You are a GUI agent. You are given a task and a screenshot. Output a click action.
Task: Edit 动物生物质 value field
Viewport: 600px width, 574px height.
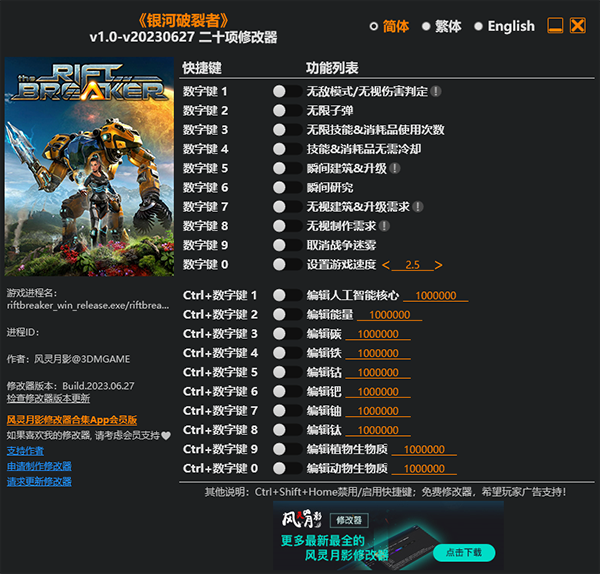pyautogui.click(x=424, y=469)
